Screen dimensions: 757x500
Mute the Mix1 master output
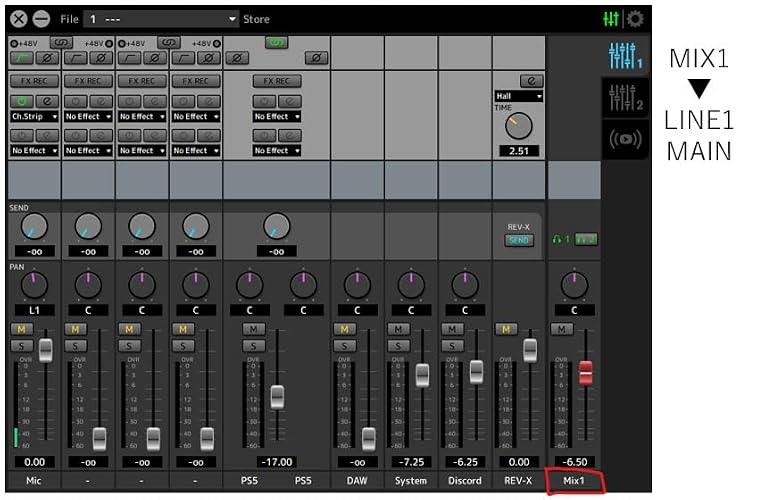[x=562, y=329]
